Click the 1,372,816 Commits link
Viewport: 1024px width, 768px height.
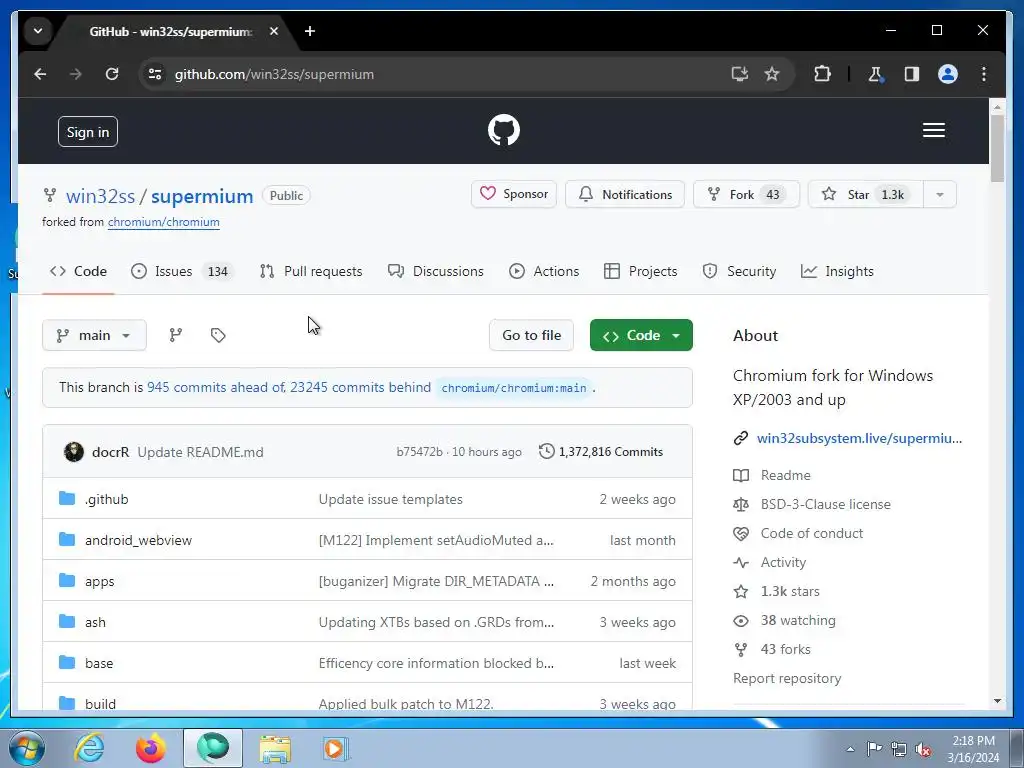click(611, 452)
